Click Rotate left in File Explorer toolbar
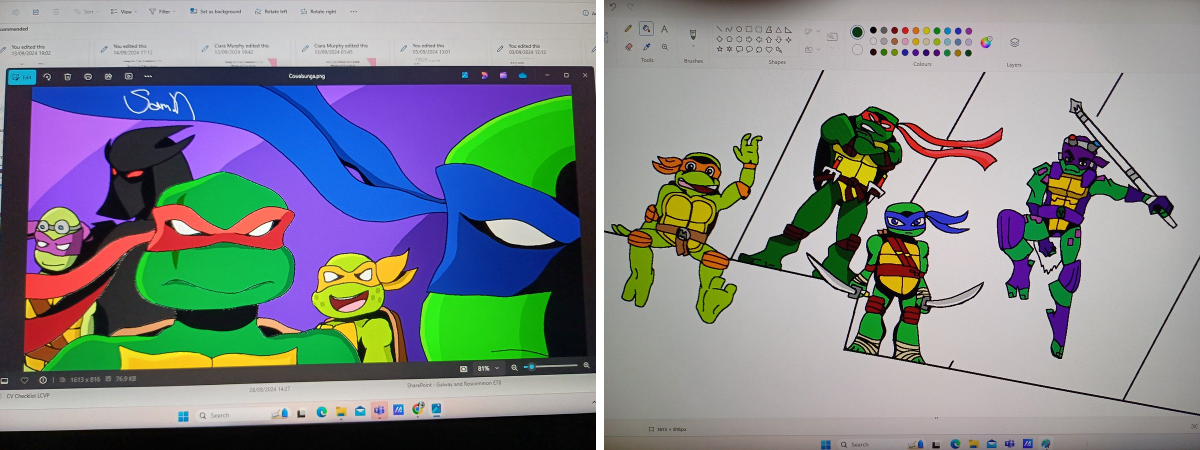Viewport: 1200px width, 450px height. coord(270,11)
